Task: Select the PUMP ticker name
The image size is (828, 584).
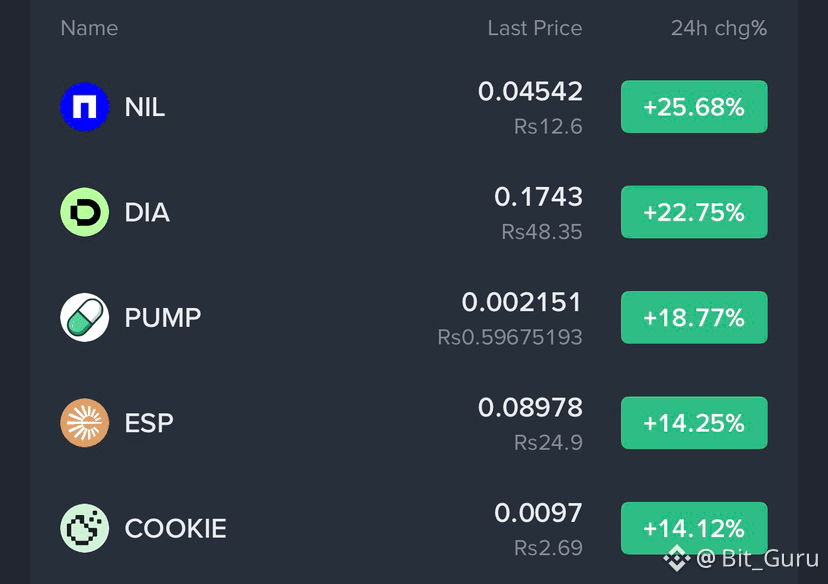Action: click(x=163, y=318)
